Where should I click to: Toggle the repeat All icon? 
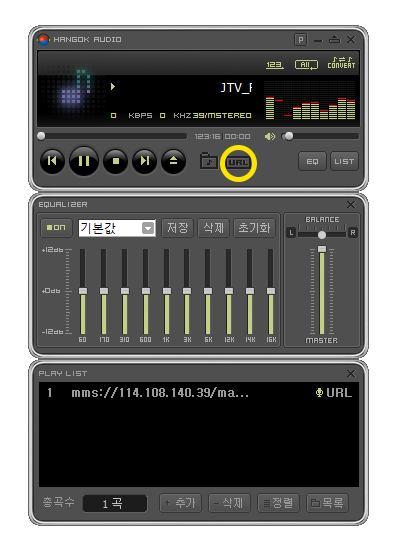(306, 65)
